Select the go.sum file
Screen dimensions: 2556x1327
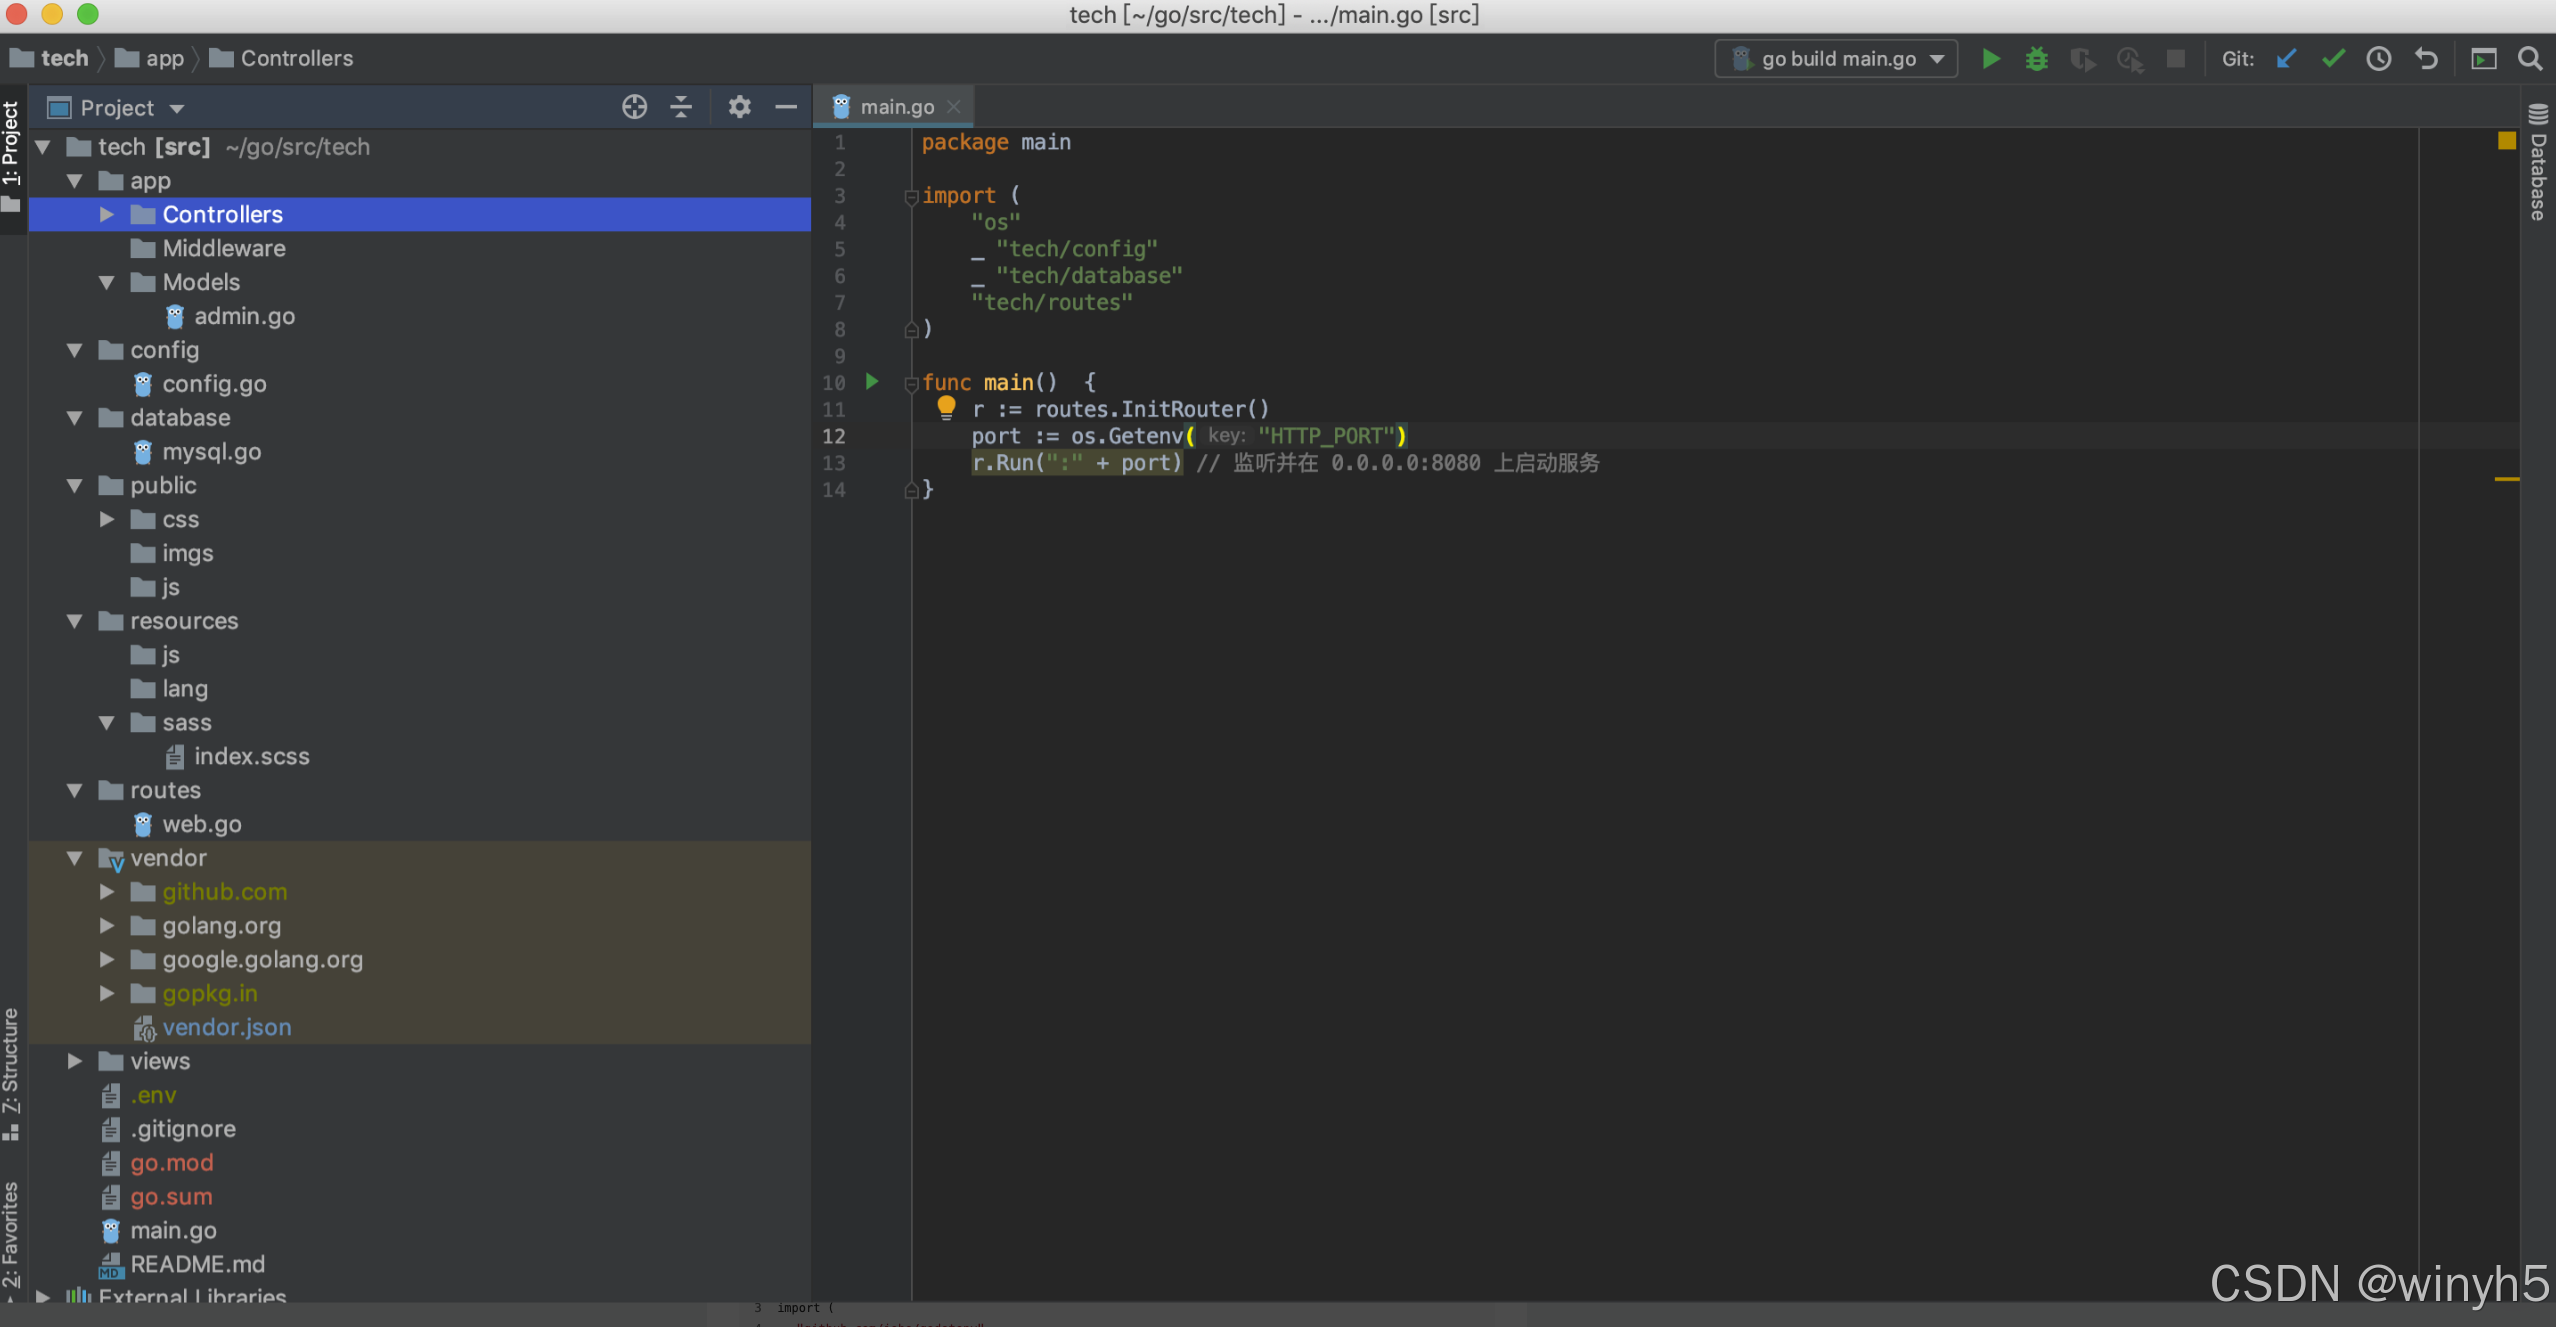pyautogui.click(x=171, y=1197)
